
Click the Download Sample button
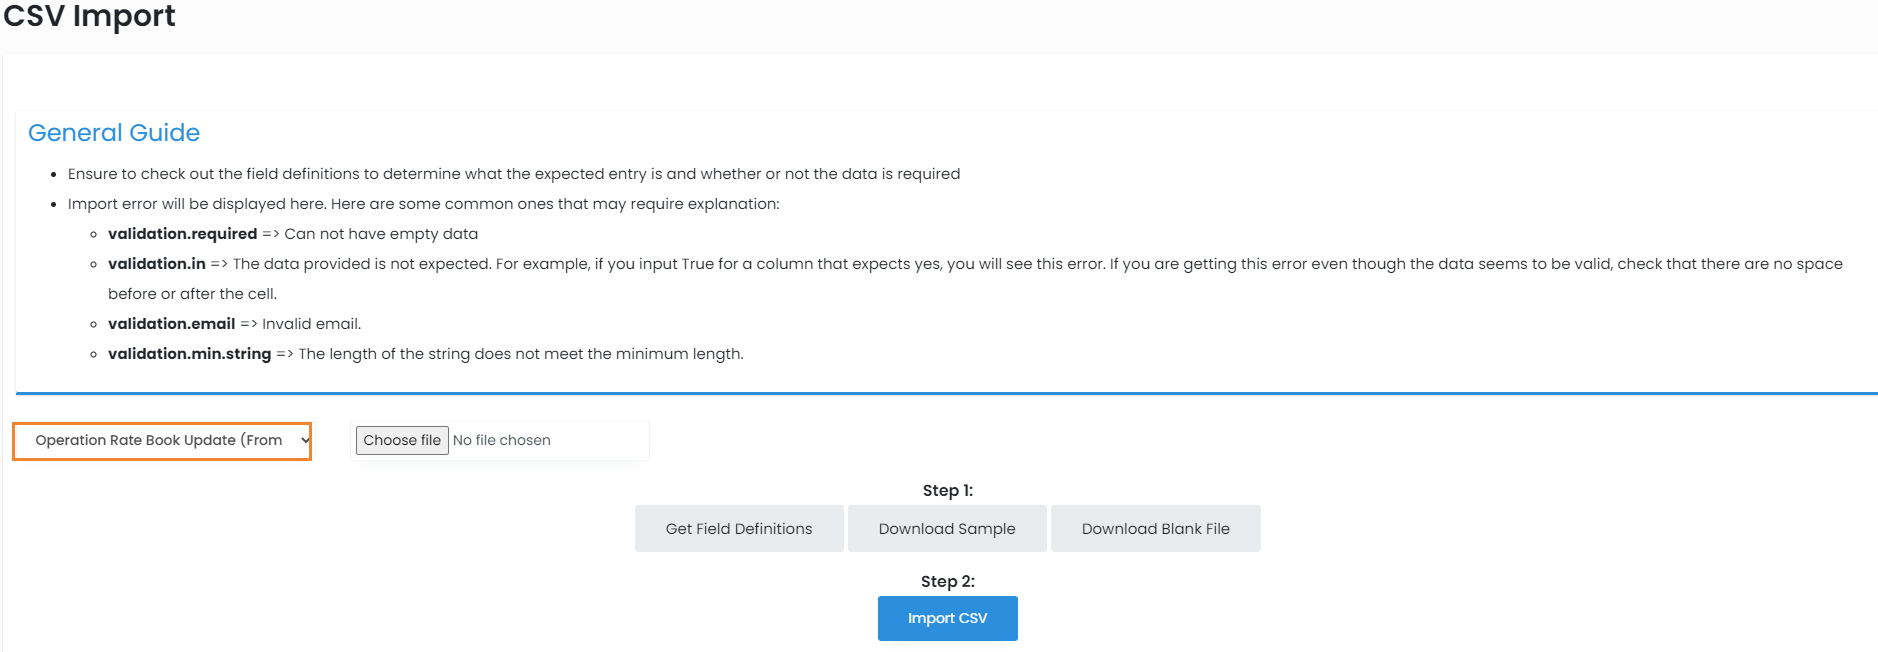[946, 529]
